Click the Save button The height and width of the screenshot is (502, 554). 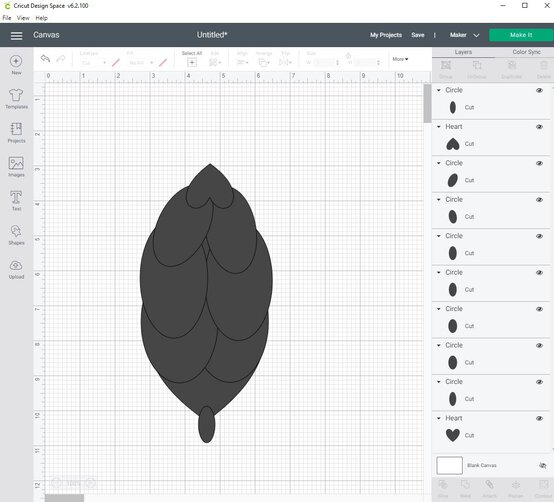click(x=418, y=35)
